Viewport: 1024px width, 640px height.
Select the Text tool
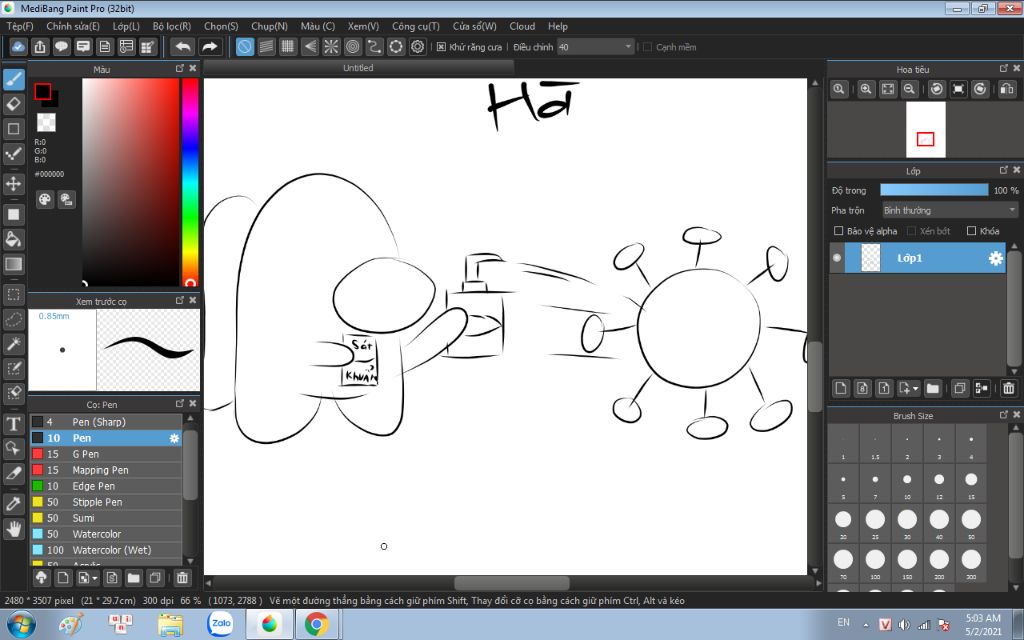(14, 424)
